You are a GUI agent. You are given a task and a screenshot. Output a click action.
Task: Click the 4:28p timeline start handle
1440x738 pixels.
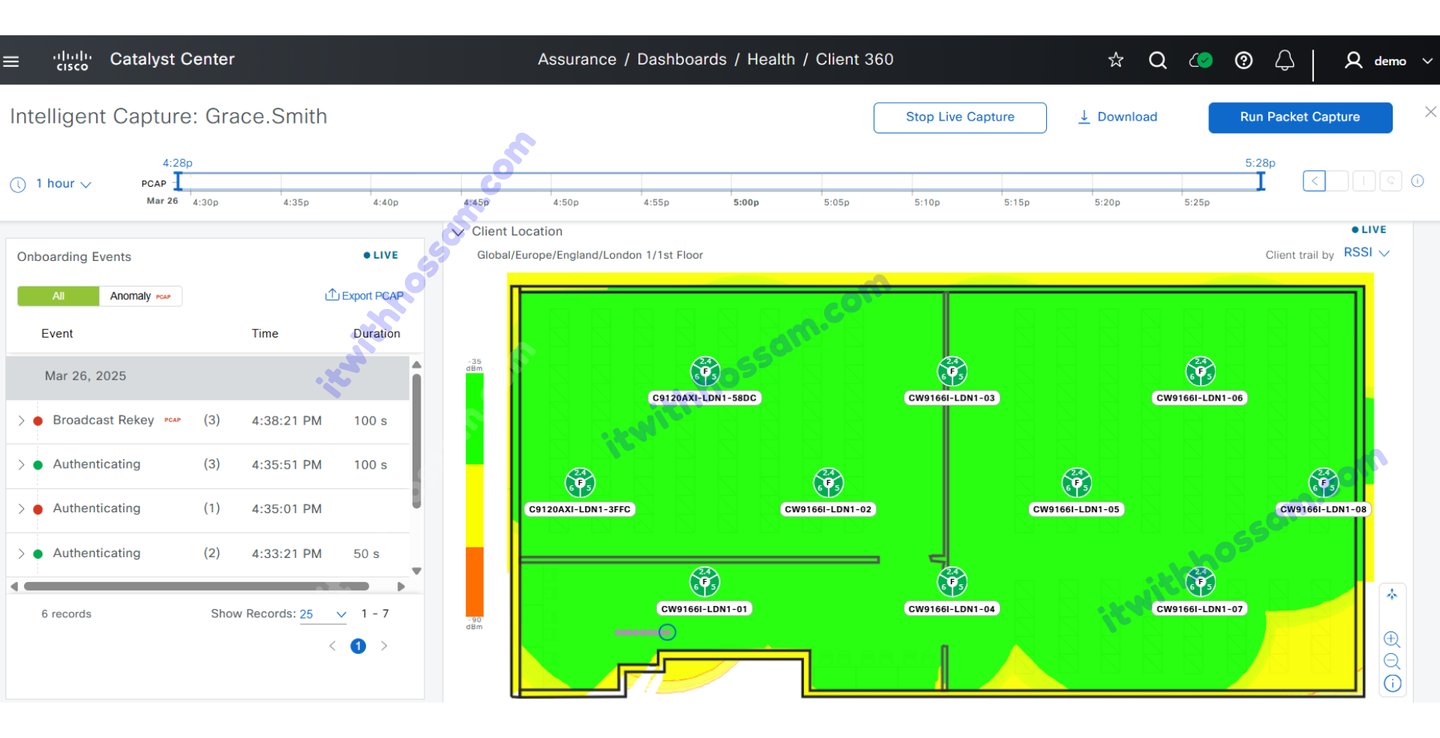click(178, 181)
